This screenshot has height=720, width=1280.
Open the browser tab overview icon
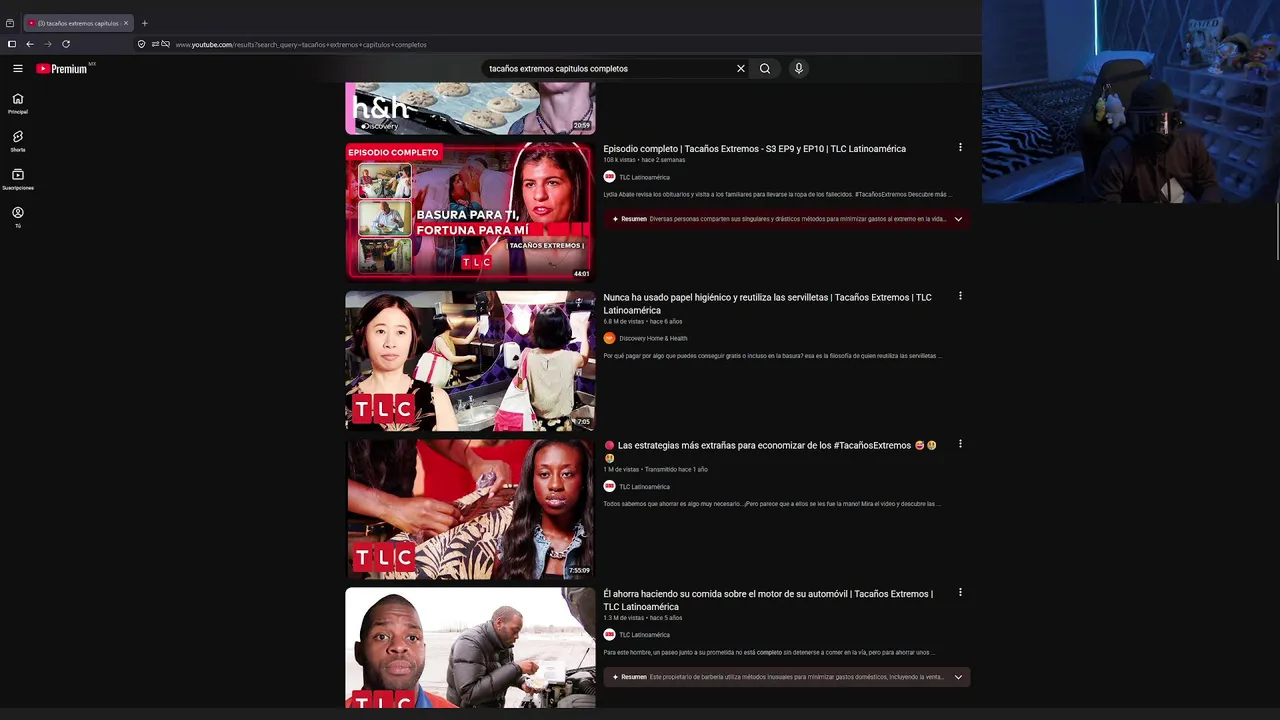tap(10, 23)
